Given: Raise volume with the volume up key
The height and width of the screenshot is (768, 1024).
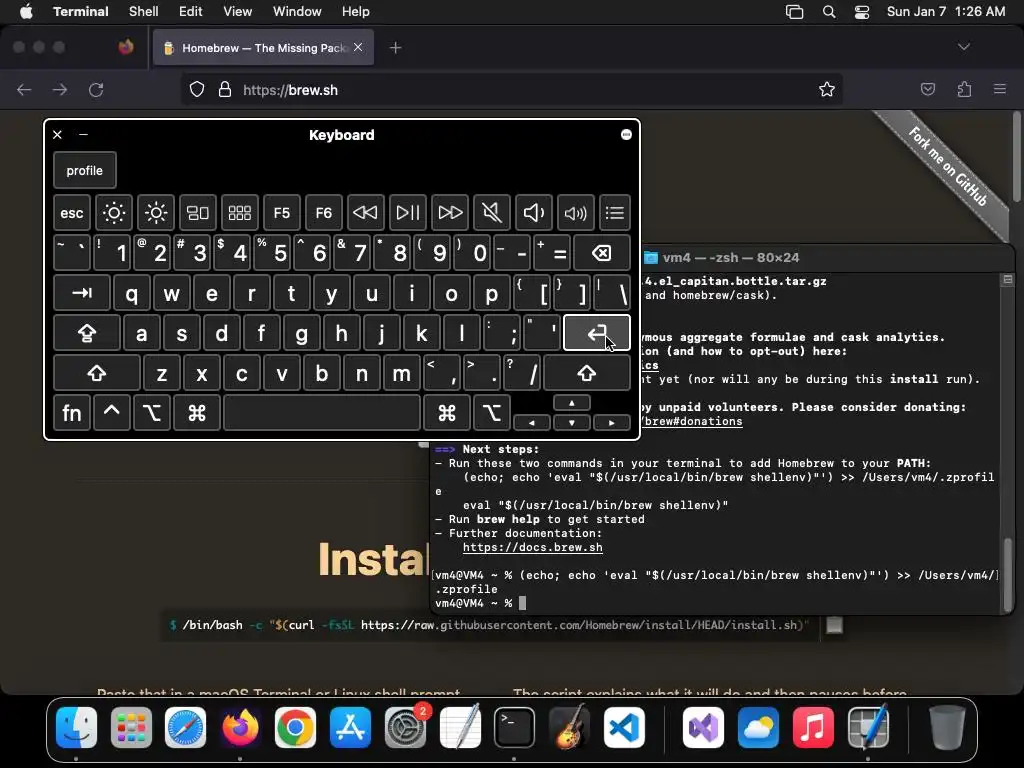Looking at the screenshot, I should (x=575, y=213).
